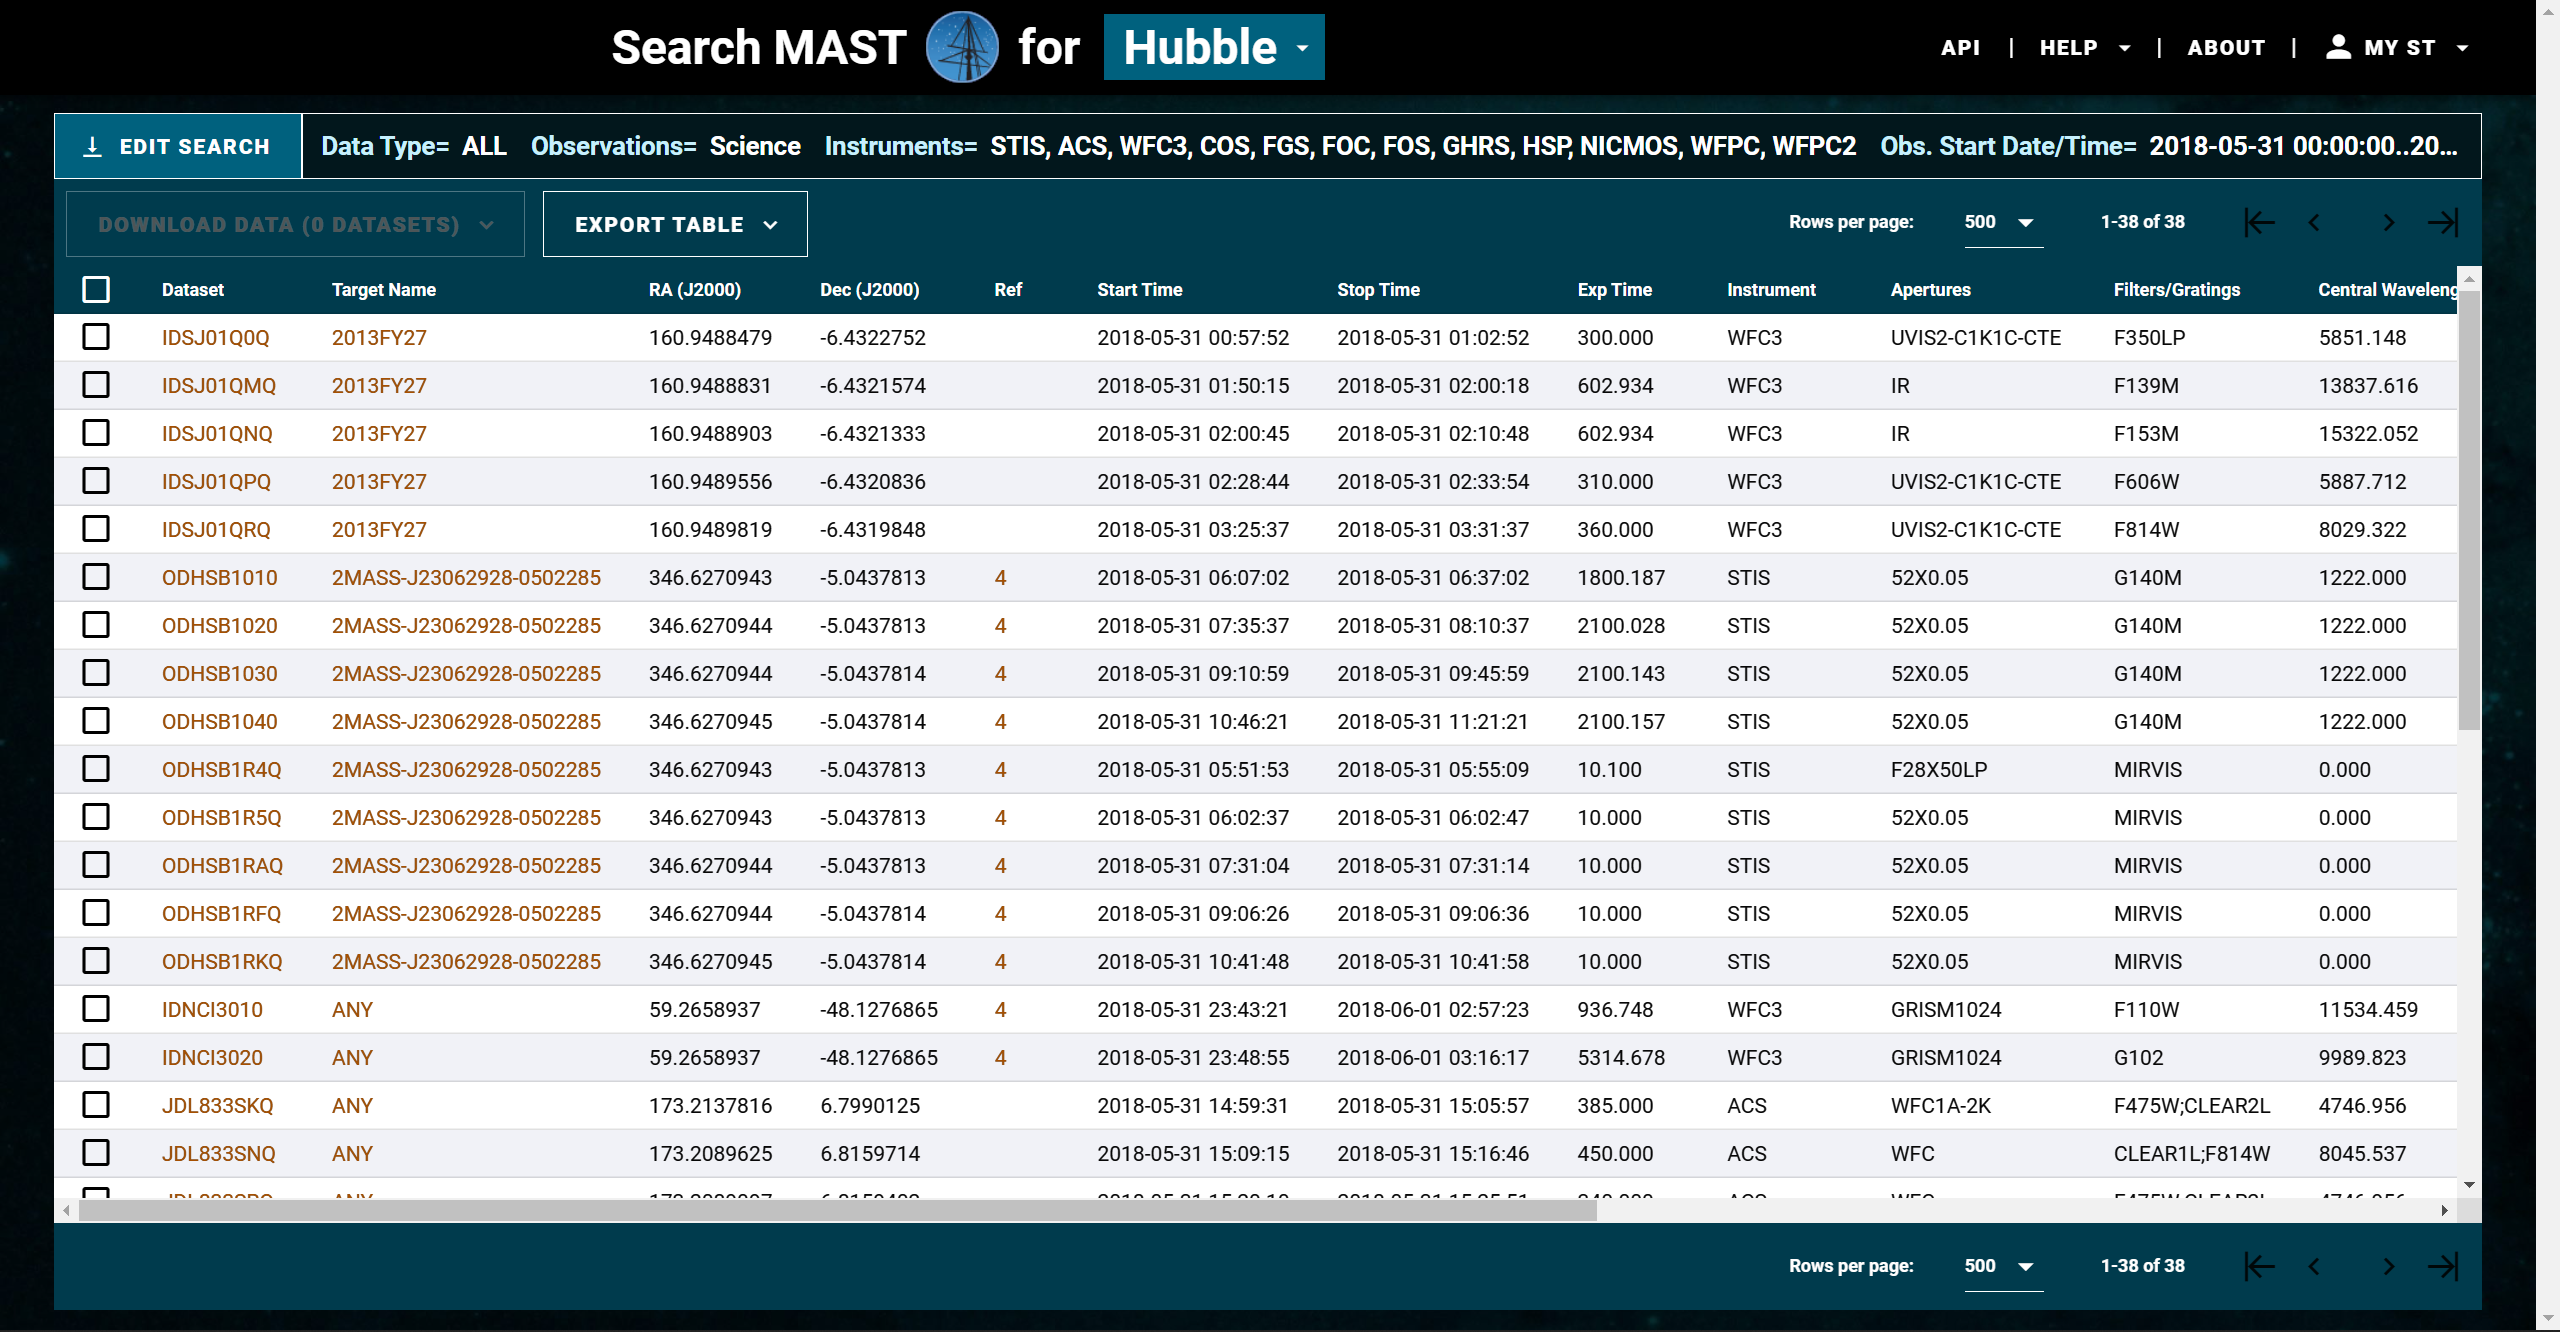The width and height of the screenshot is (2560, 1332).
Task: Check the row for dataset IDSJ01QPQ
Action: [x=96, y=481]
